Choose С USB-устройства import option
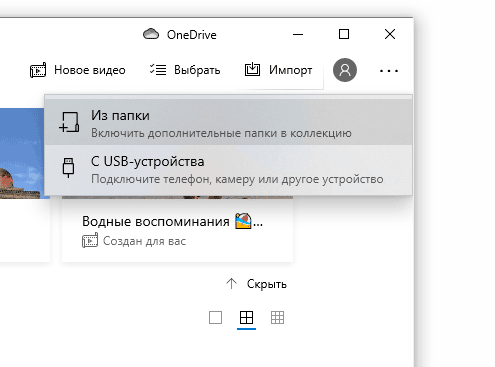This screenshot has width=495, height=367. coord(228,170)
